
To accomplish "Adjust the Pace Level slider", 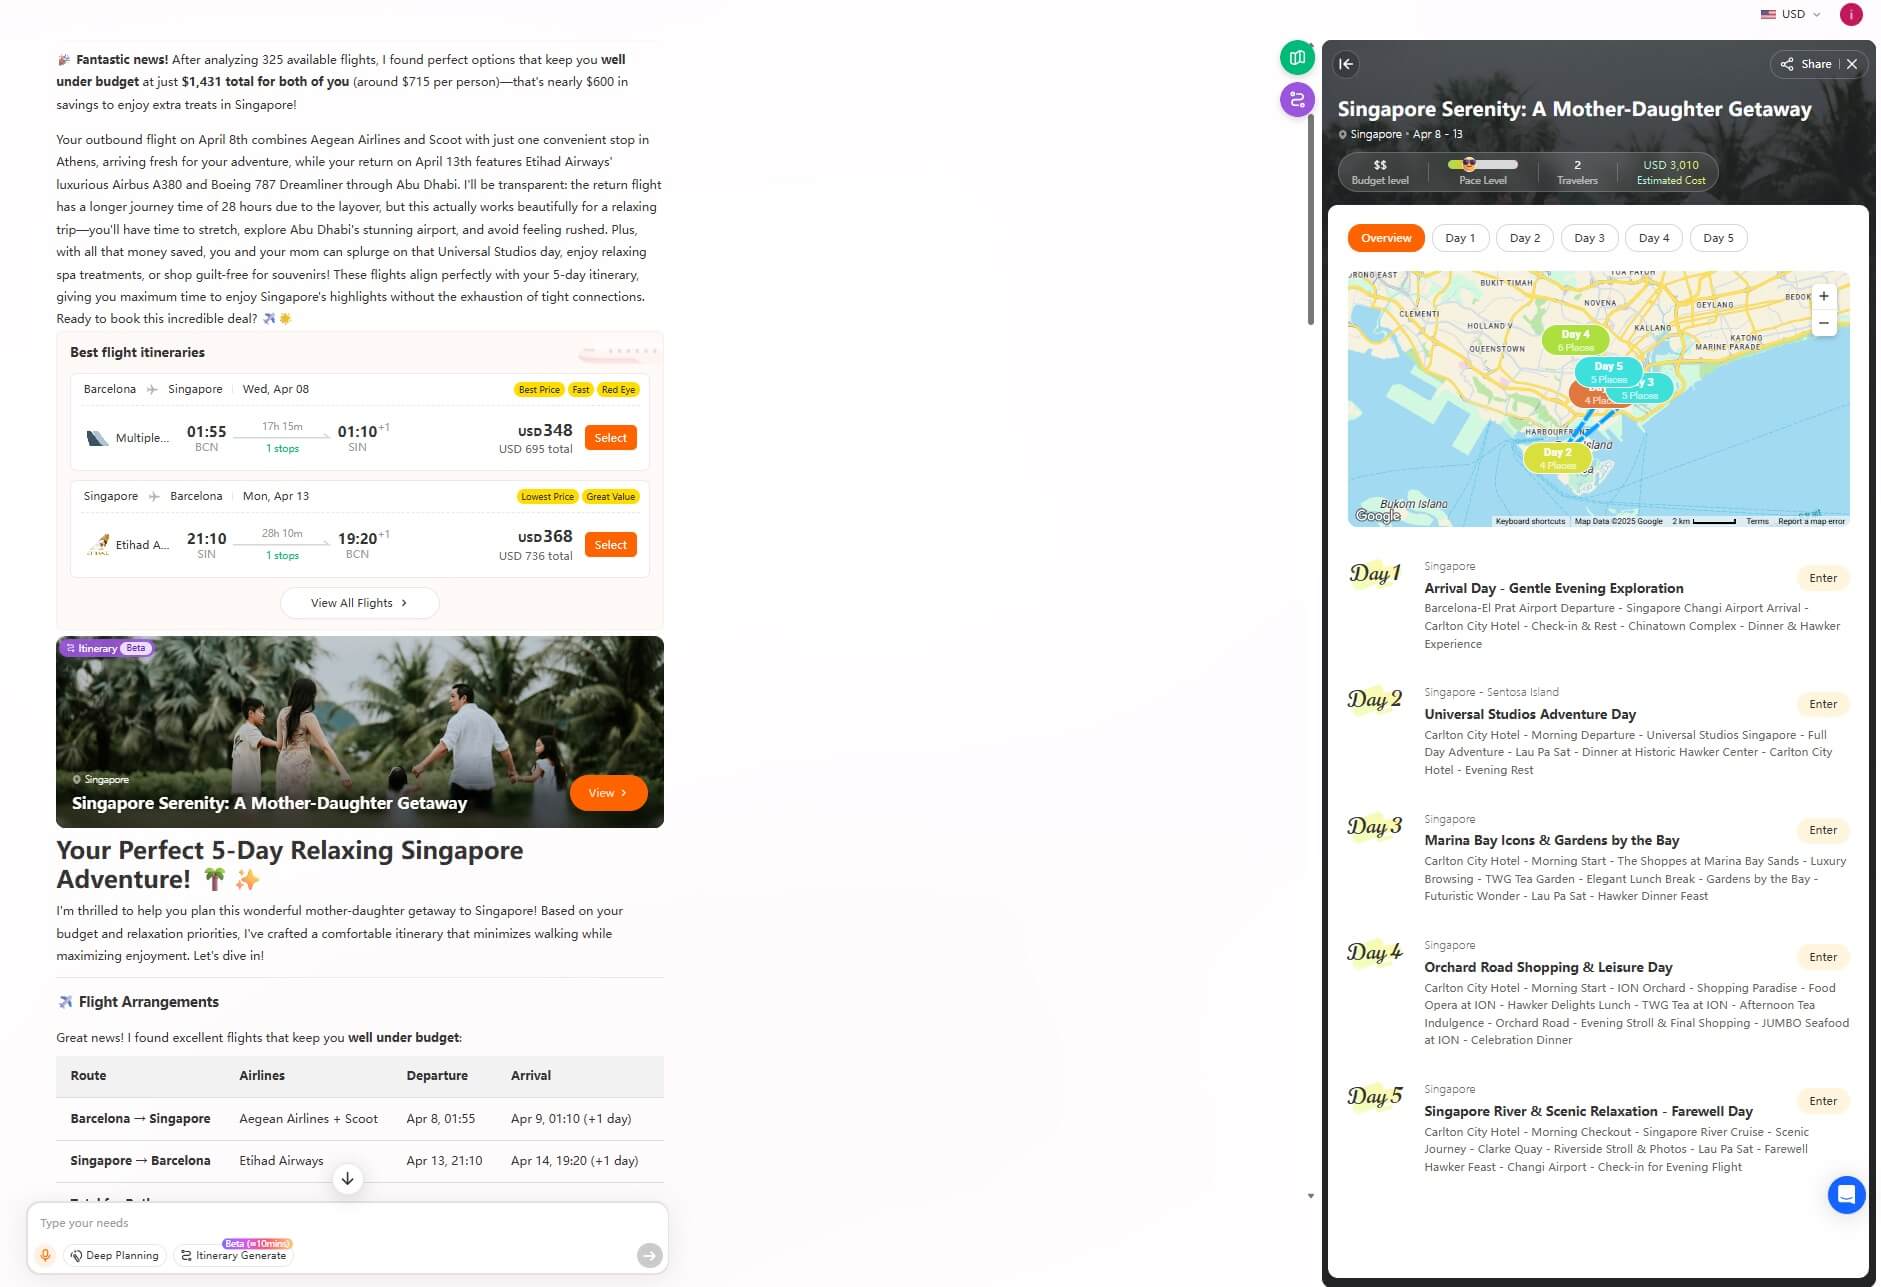I will pos(1470,165).
